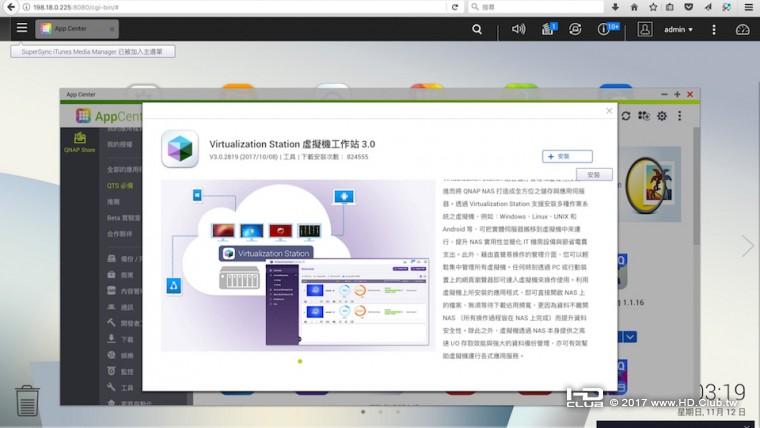This screenshot has height=428, width=760.
Task: Open external devices icon in QTS bar
Action: point(575,29)
